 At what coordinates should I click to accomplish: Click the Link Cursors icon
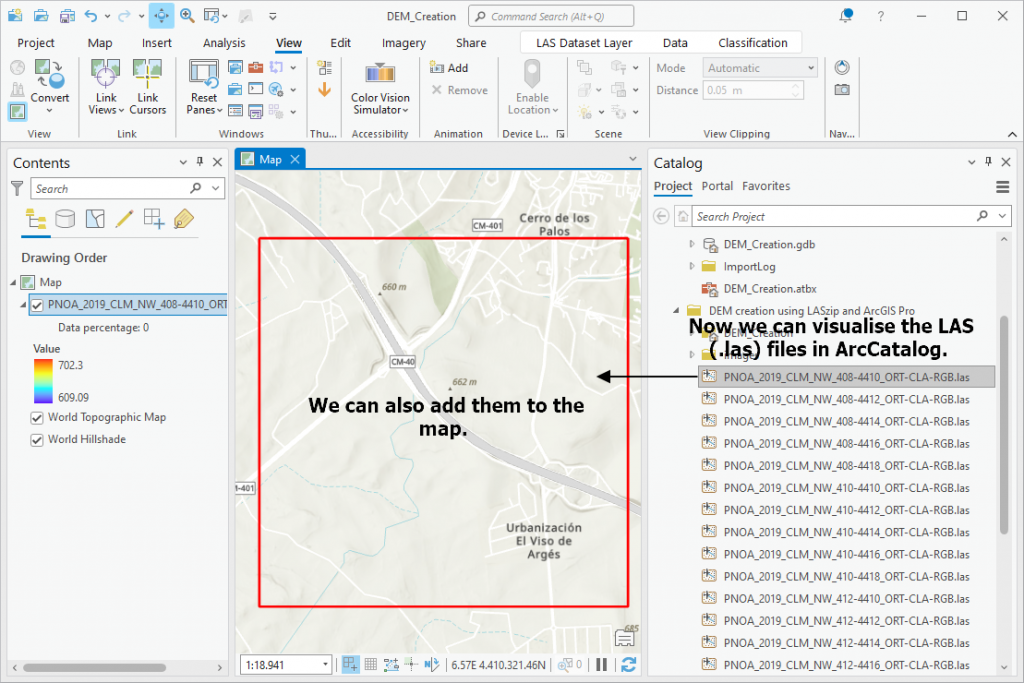[148, 73]
